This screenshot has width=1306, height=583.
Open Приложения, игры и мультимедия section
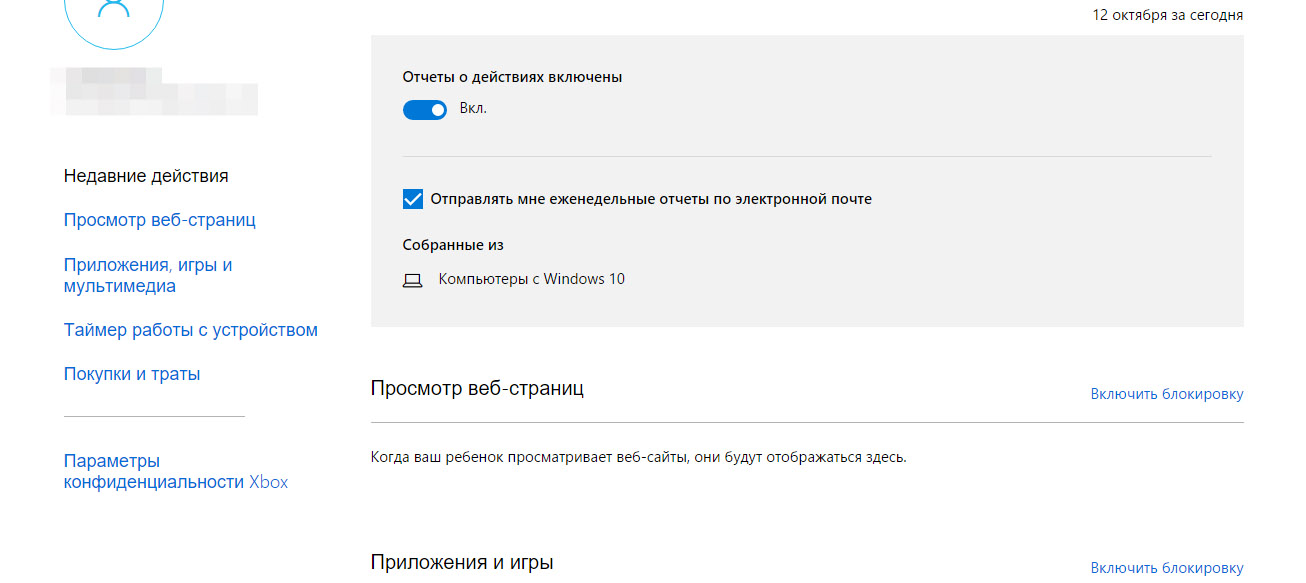click(x=148, y=276)
